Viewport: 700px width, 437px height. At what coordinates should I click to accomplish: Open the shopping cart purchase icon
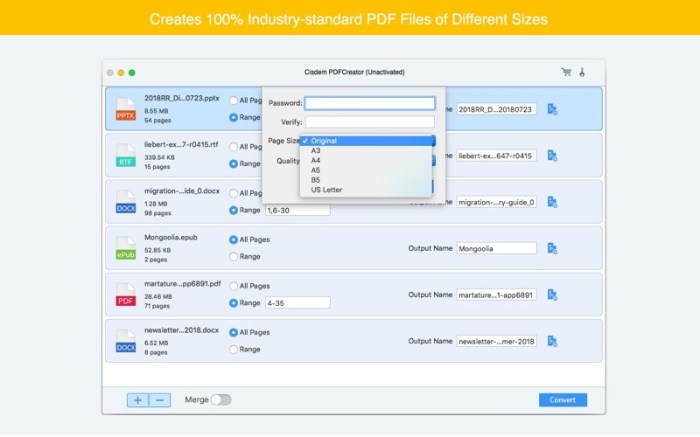pos(566,72)
